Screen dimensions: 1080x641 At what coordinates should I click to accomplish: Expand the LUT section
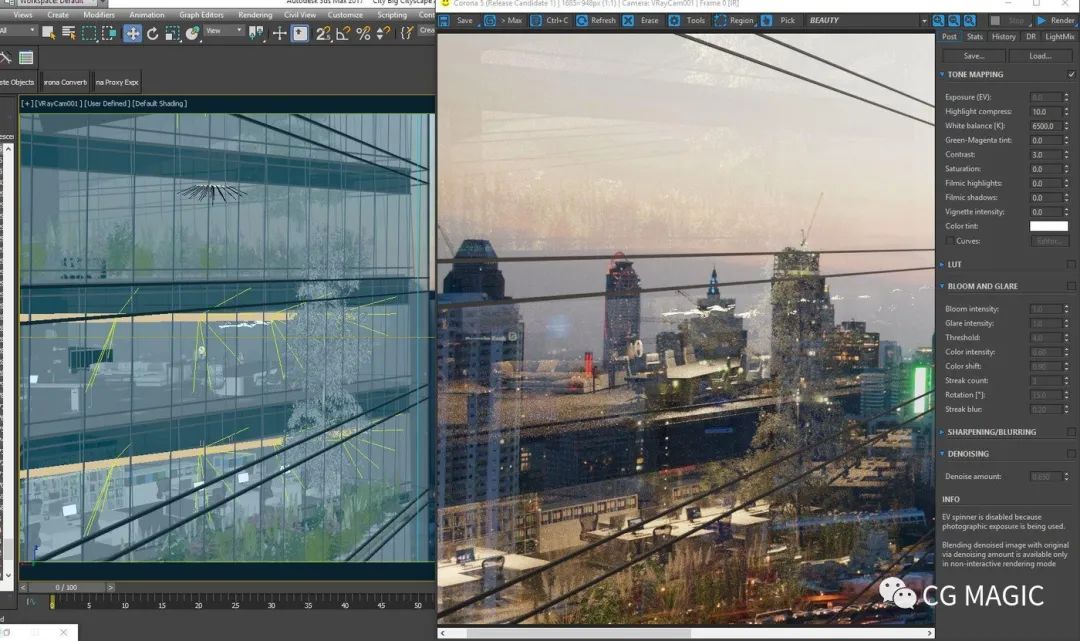tap(942, 264)
